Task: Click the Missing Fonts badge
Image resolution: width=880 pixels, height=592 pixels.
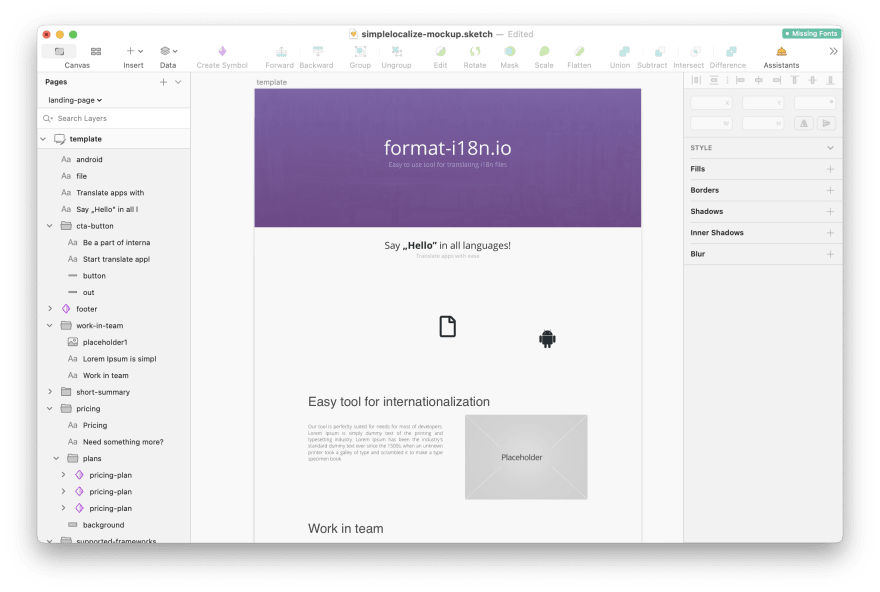Action: pyautogui.click(x=812, y=34)
